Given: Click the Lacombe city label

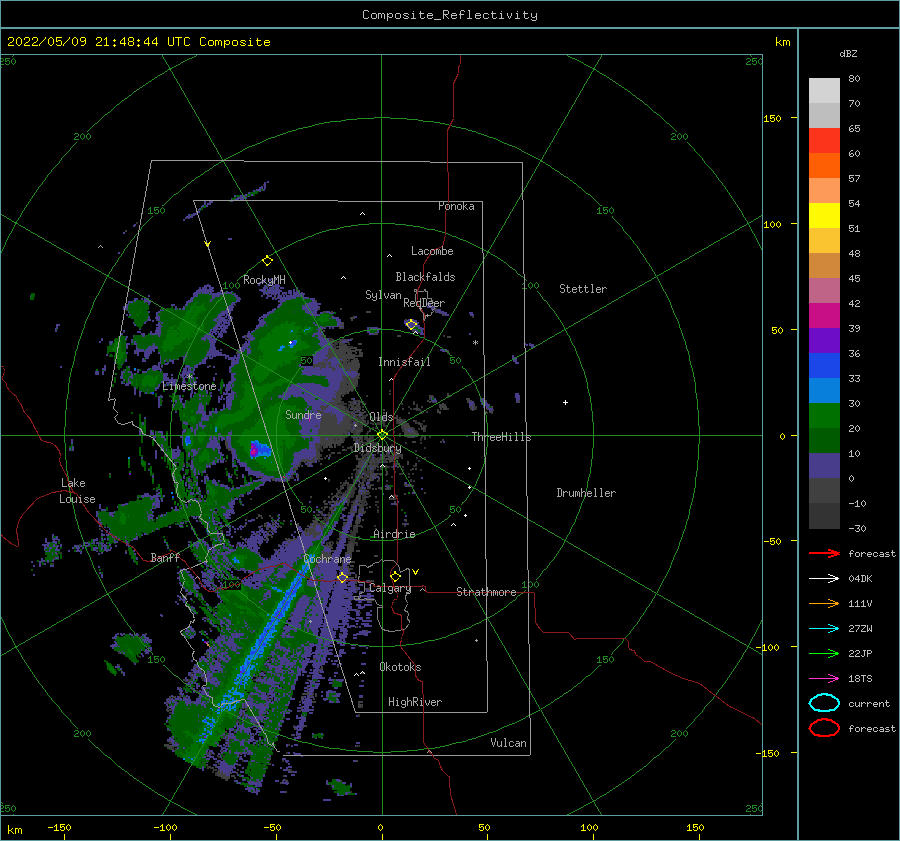Looking at the screenshot, I should [x=432, y=251].
